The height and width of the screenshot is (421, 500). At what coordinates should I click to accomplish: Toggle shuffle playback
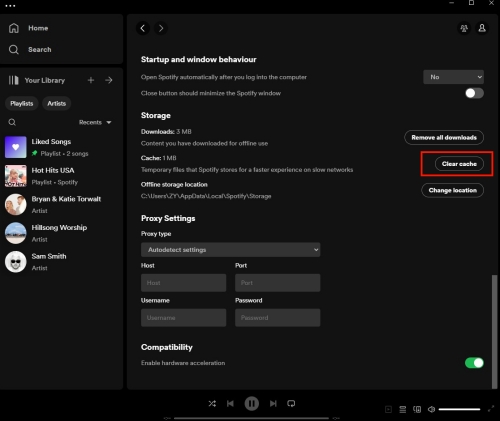click(212, 403)
